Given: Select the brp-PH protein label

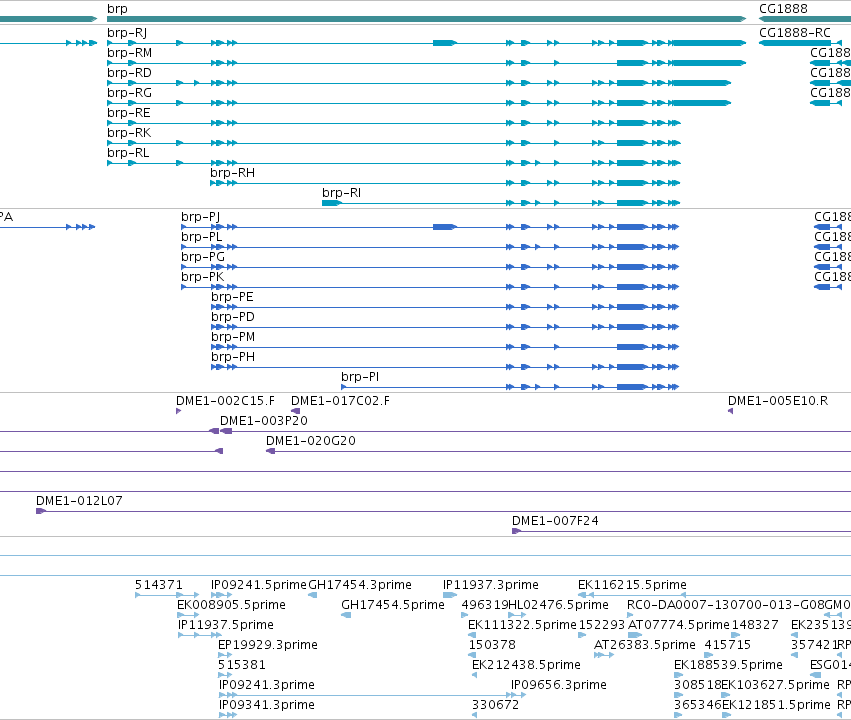Looking at the screenshot, I should point(233,357).
